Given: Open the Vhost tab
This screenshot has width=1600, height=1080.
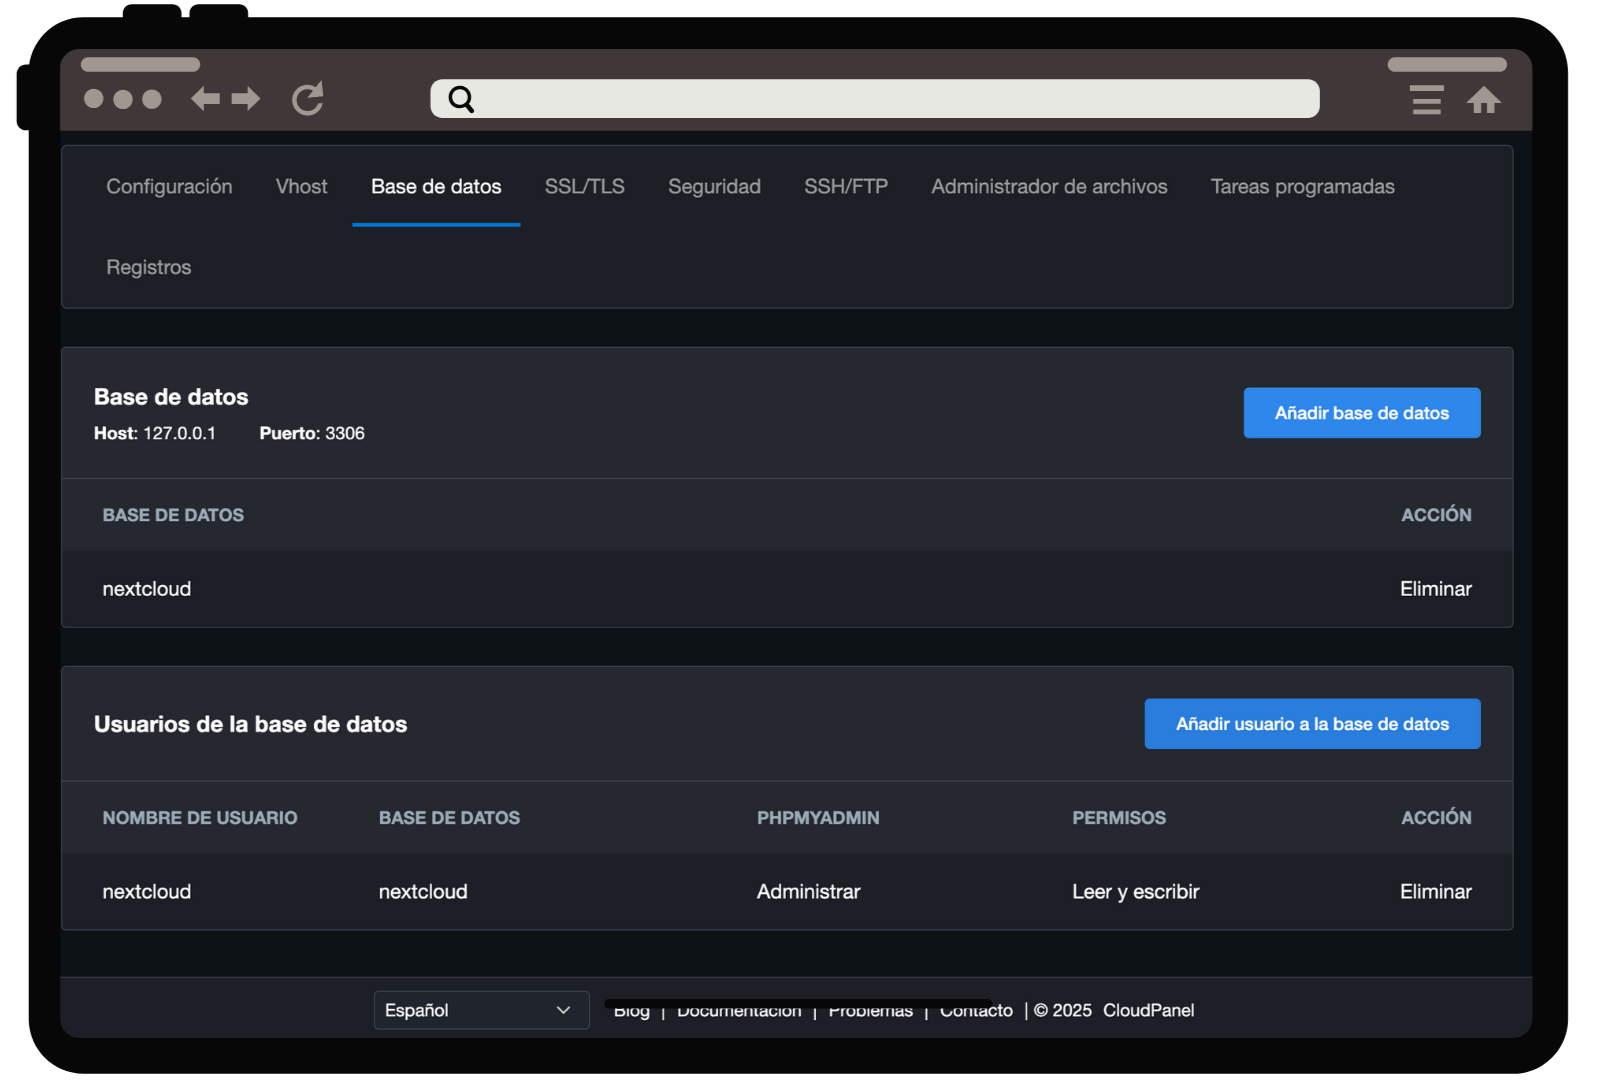Looking at the screenshot, I should [x=301, y=187].
